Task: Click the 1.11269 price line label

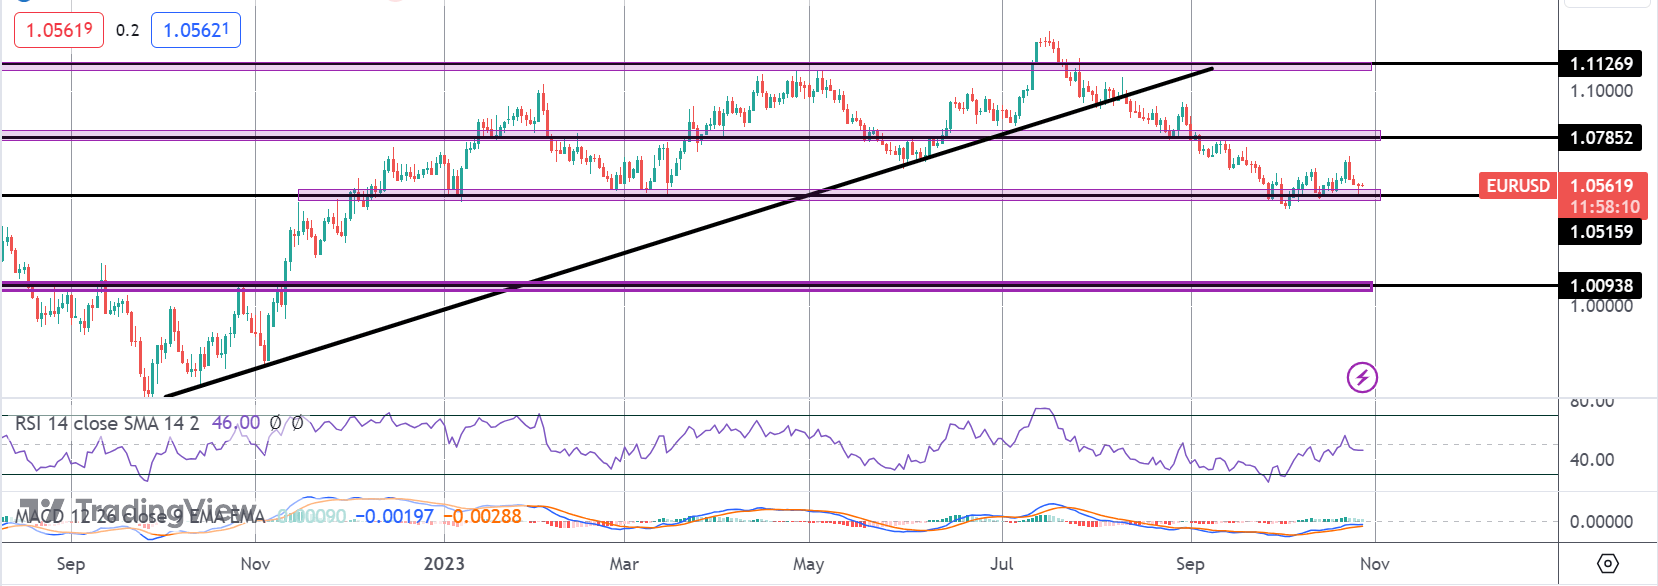Action: pyautogui.click(x=1600, y=64)
